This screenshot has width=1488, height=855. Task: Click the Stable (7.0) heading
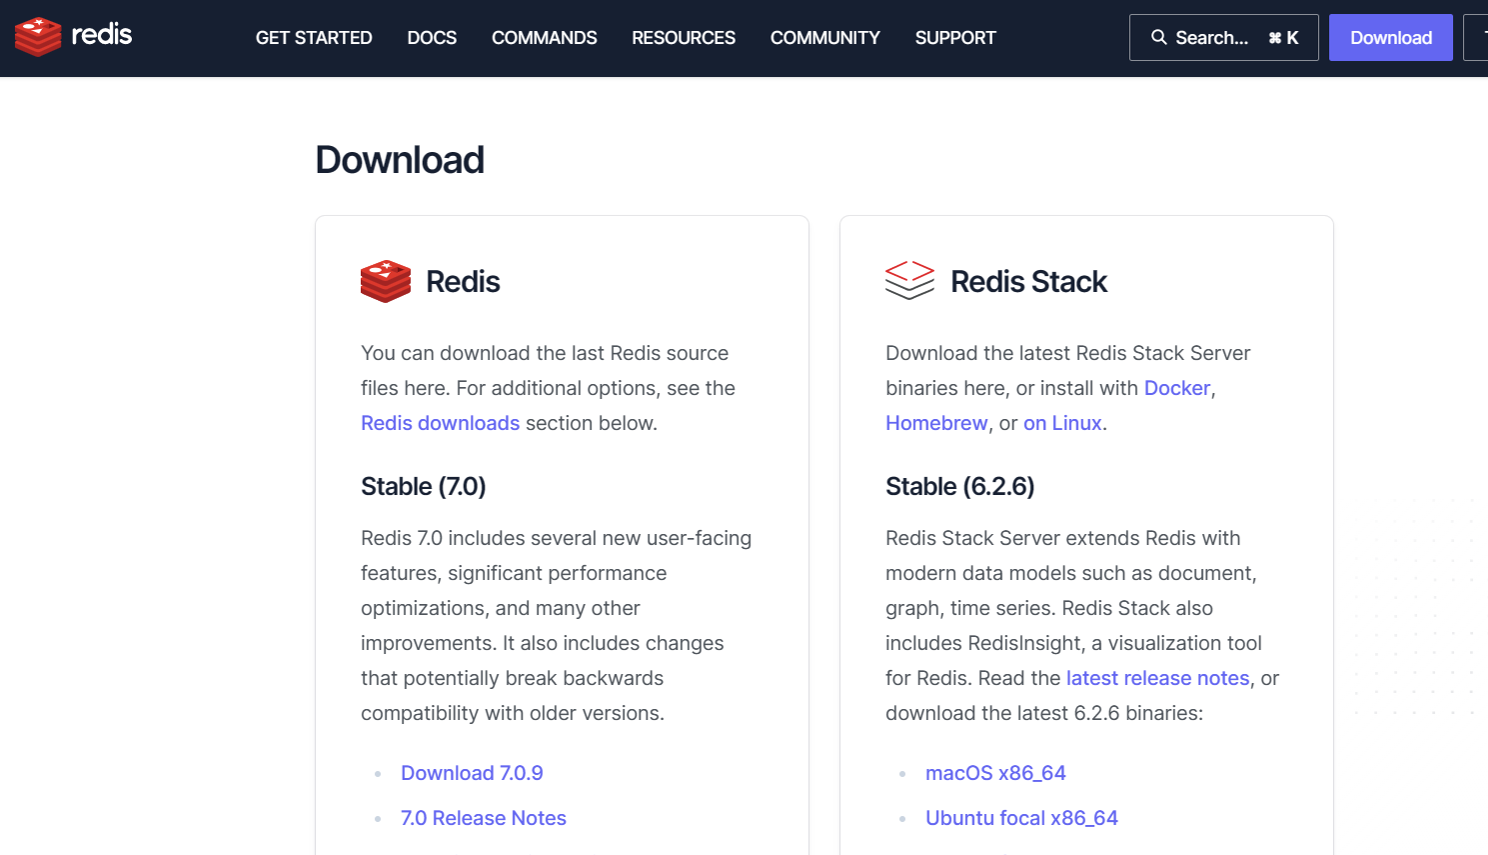(x=424, y=486)
